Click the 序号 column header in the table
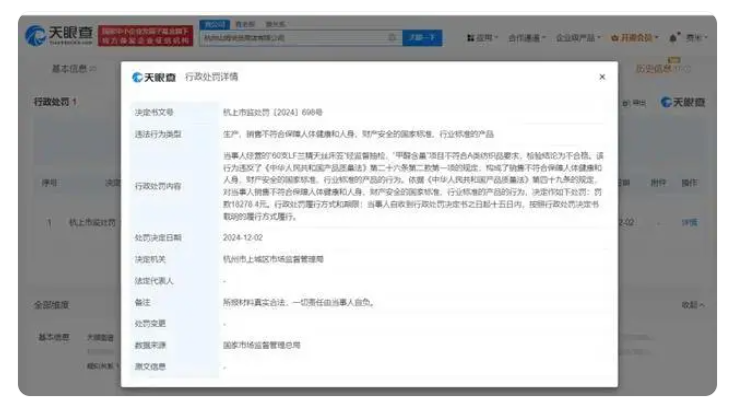Screen dimensions: 736x414 49,183
